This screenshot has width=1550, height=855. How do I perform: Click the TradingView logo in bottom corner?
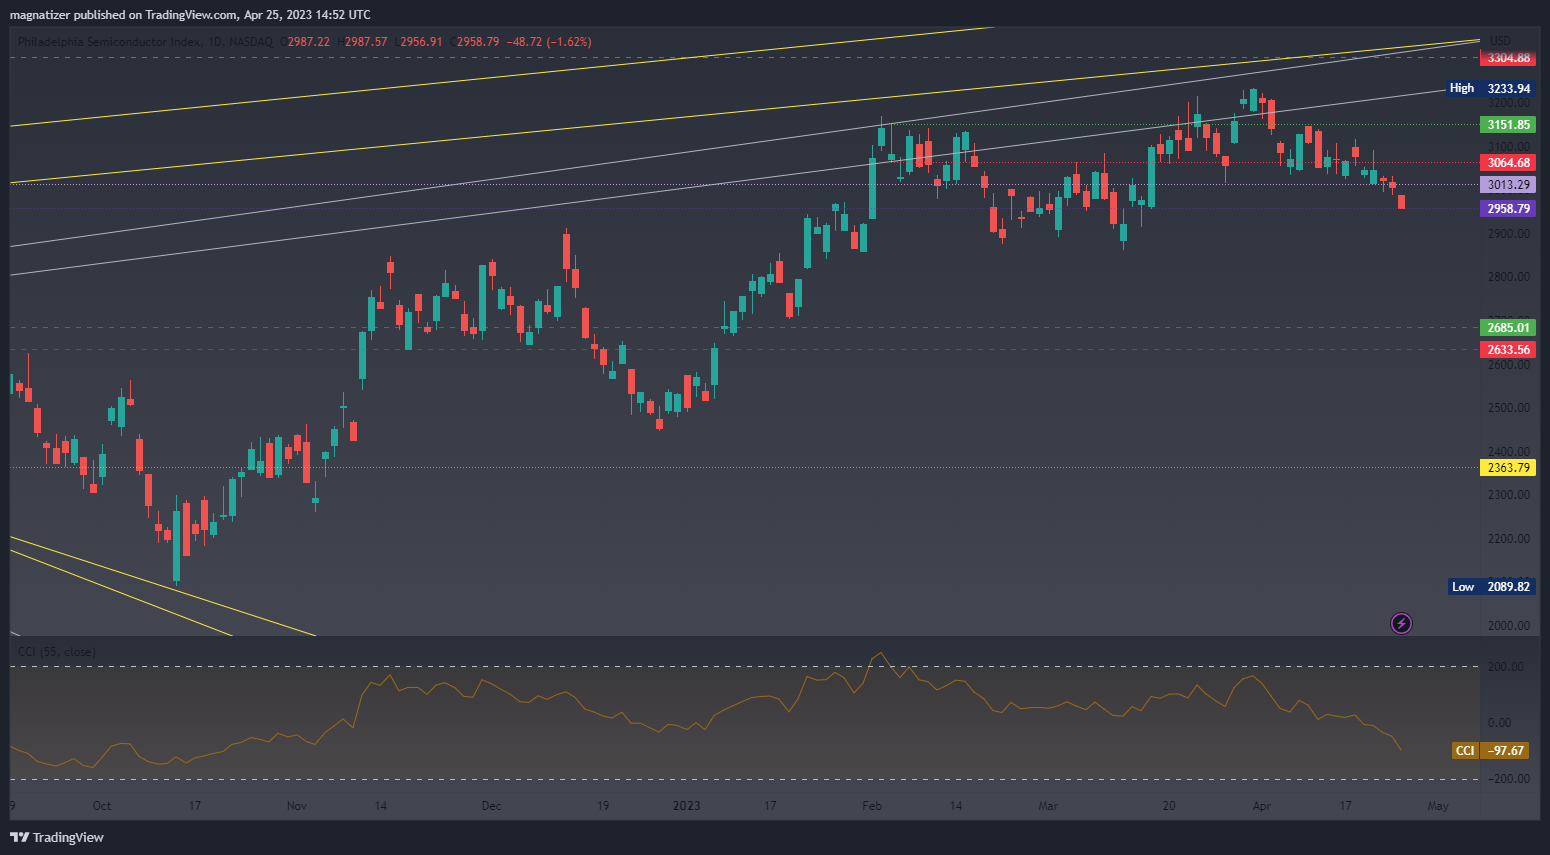click(x=57, y=837)
